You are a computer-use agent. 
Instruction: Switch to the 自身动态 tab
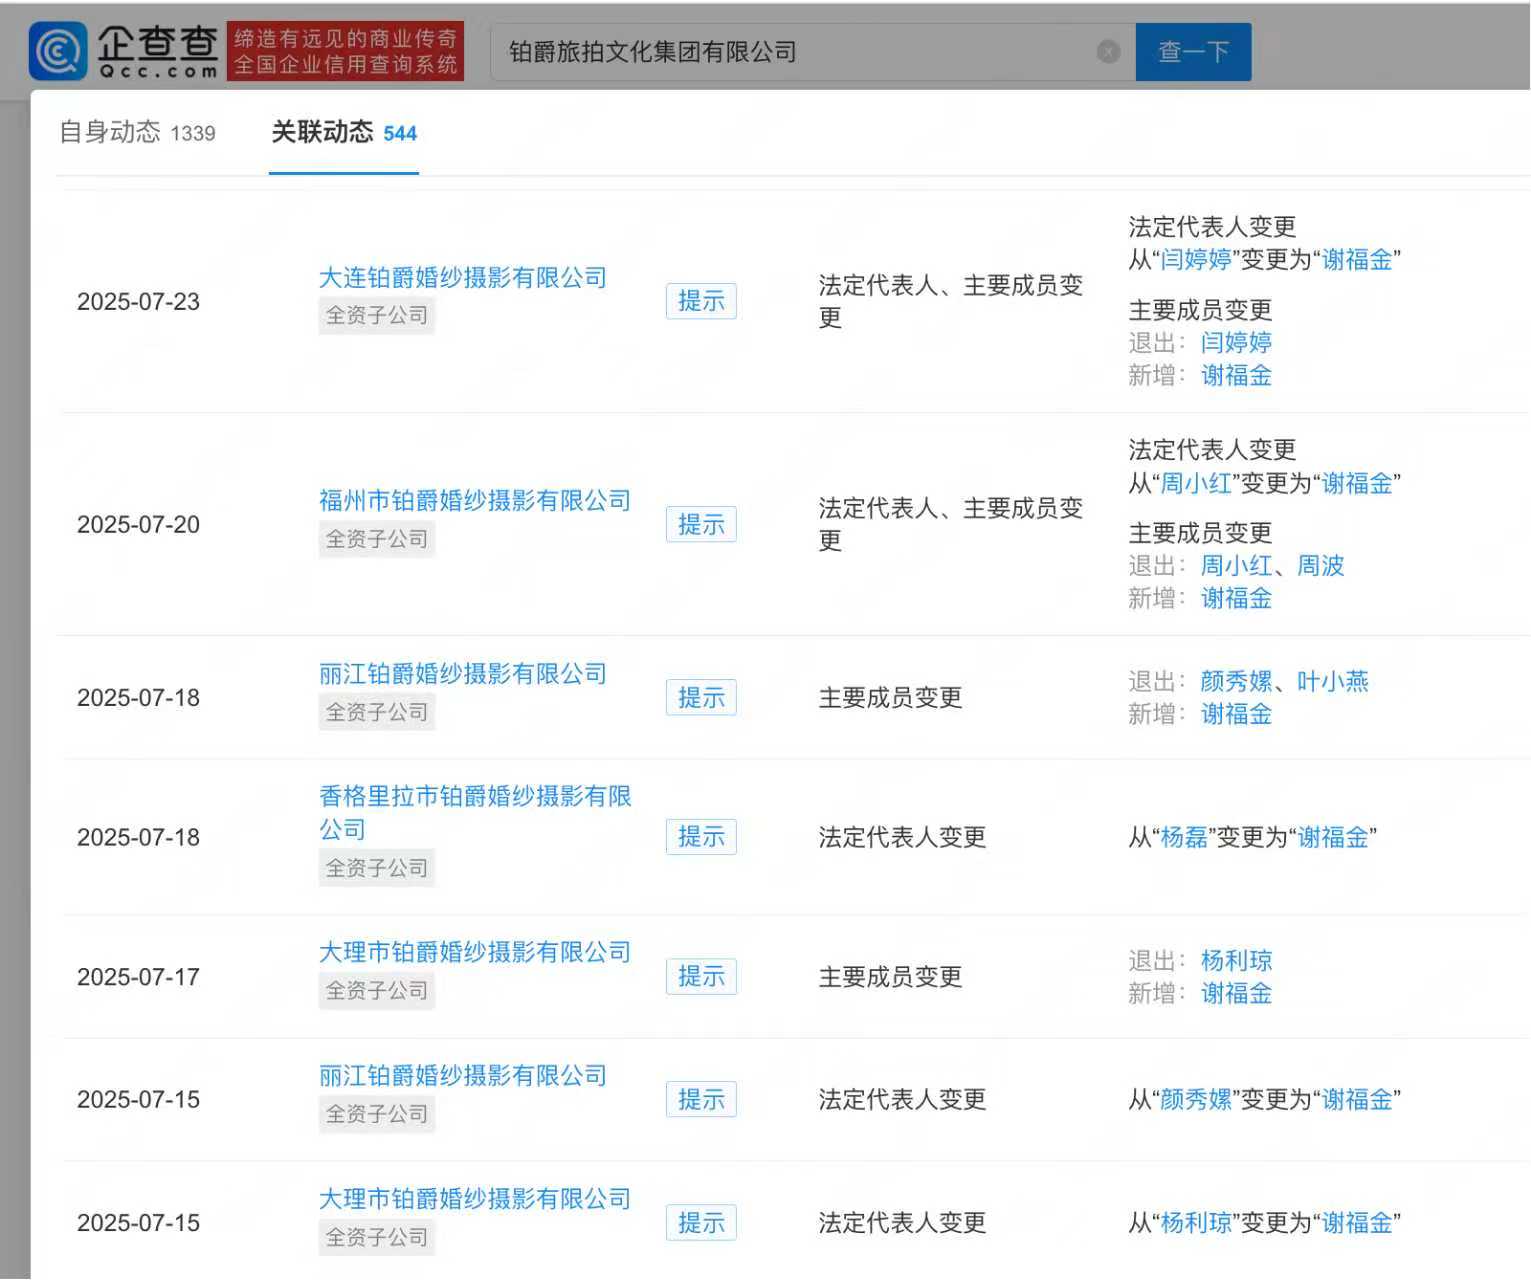137,132
